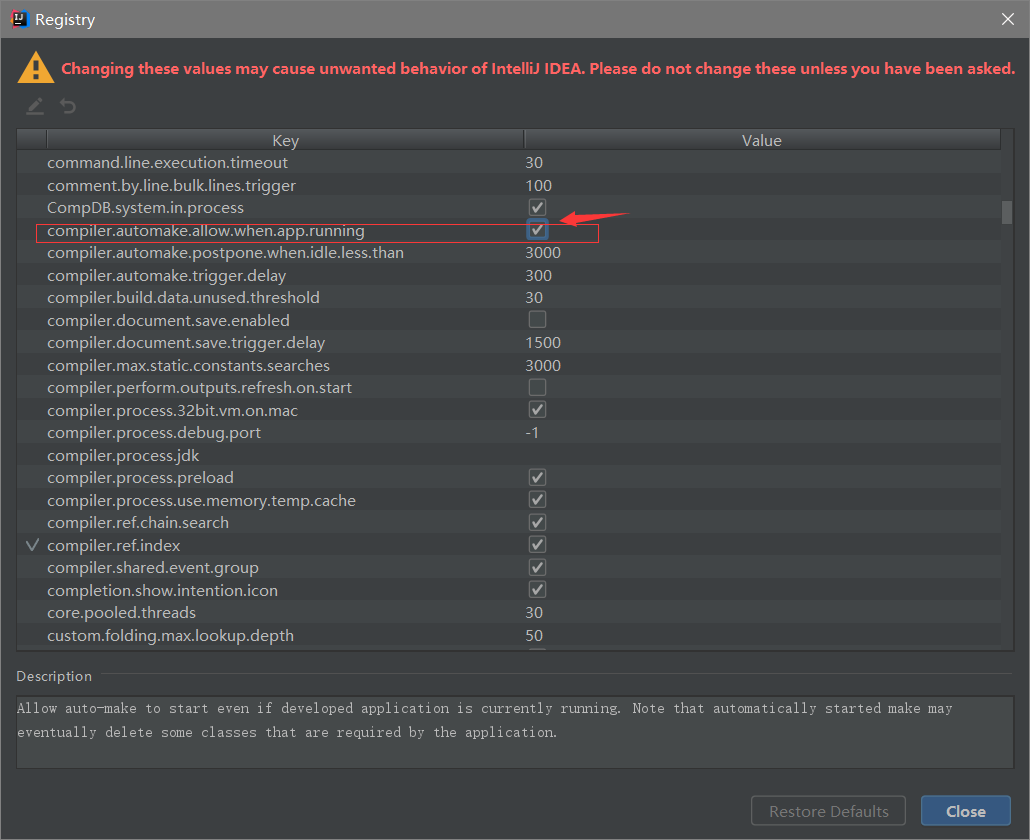Click value 30 for core.pooled.threads
The image size is (1030, 840).
(534, 613)
